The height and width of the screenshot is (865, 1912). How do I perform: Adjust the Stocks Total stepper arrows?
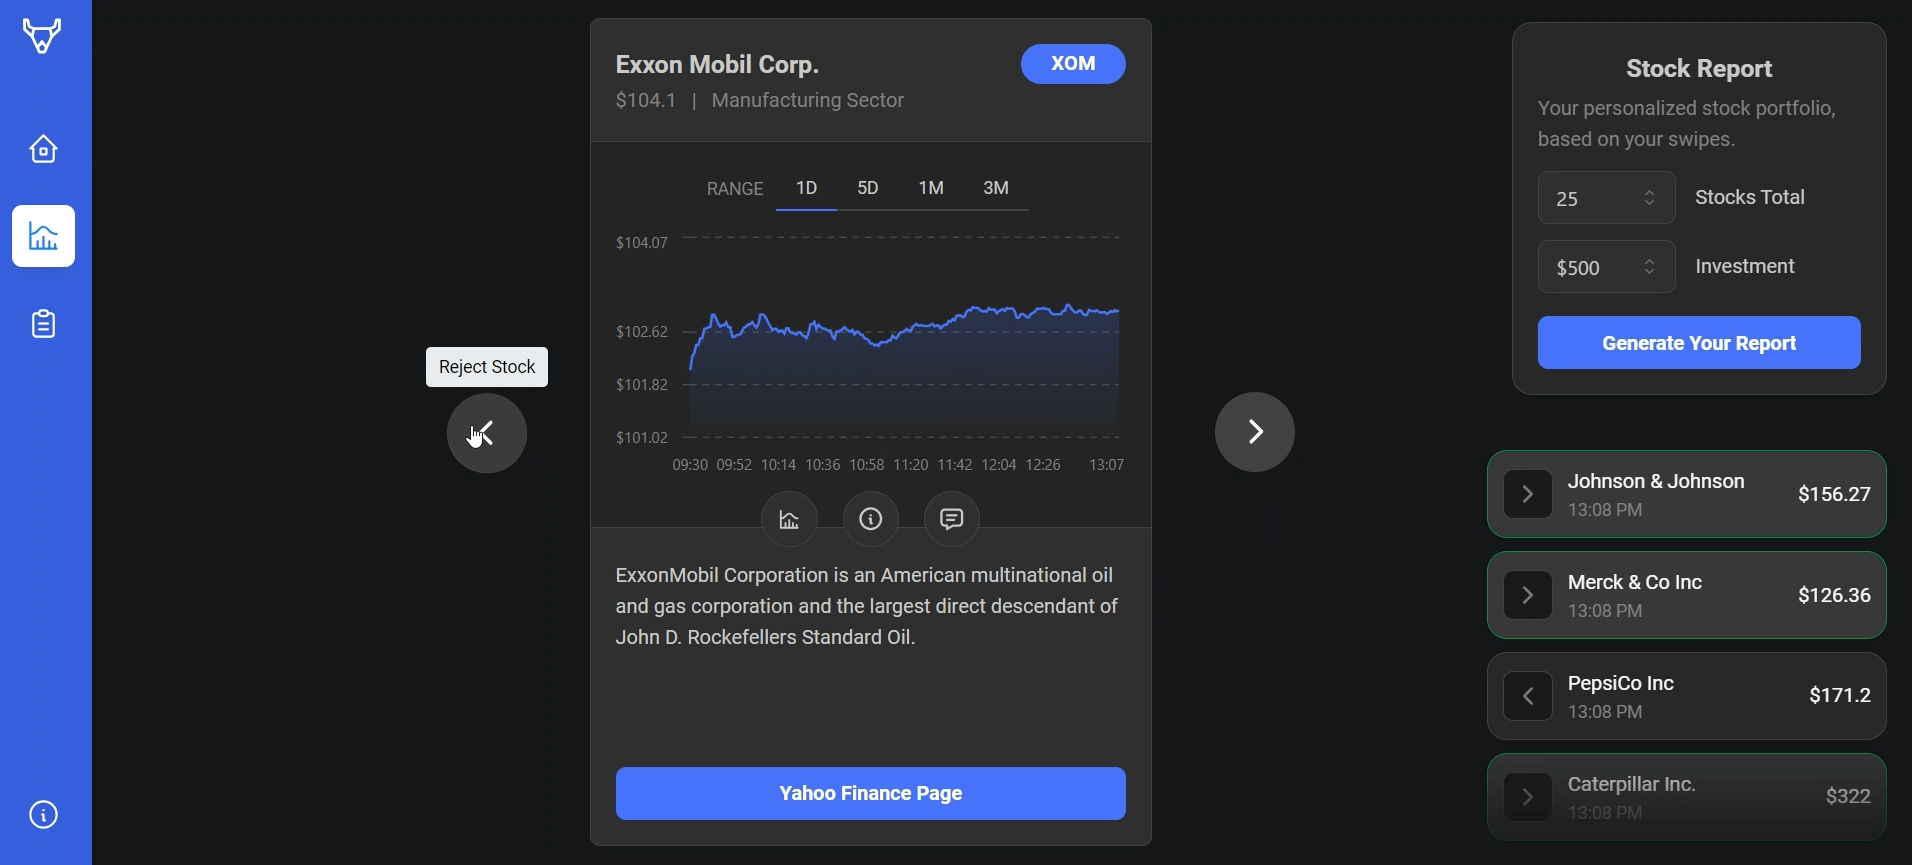coord(1650,198)
